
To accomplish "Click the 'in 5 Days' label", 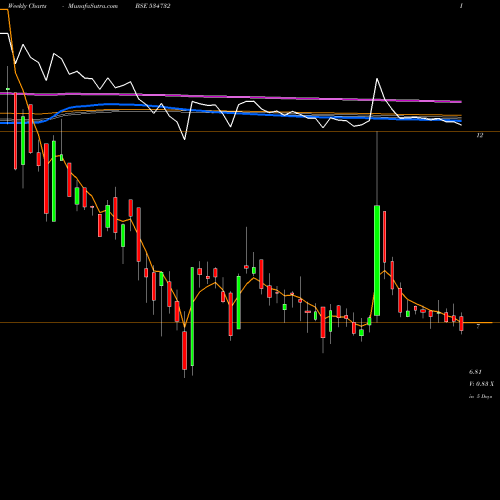I will point(481,397).
